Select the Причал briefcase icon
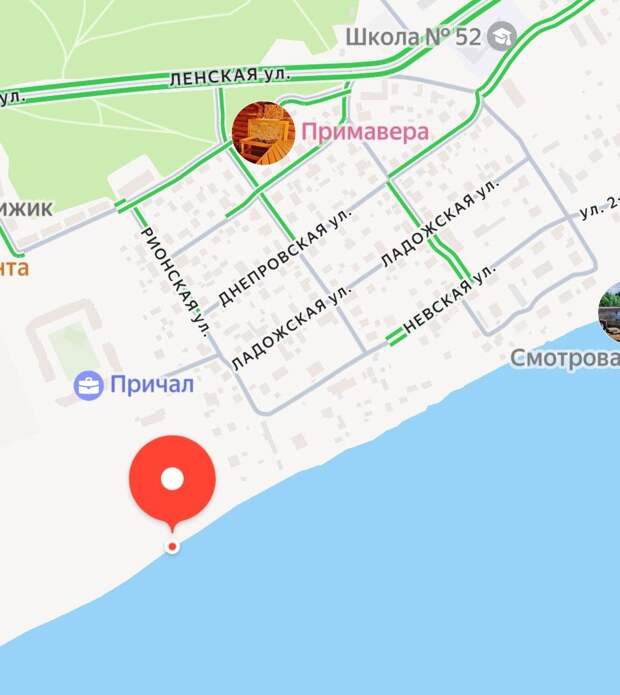The width and height of the screenshot is (620, 695). tap(89, 385)
